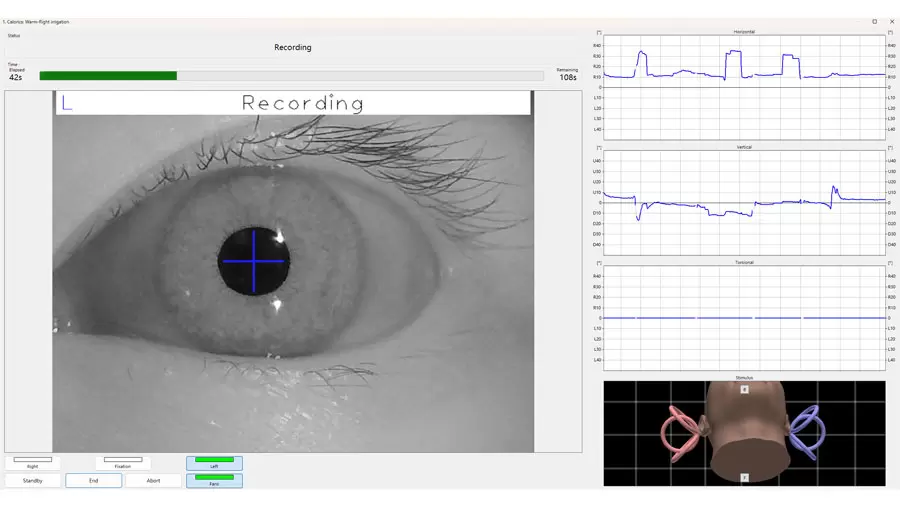Image resolution: width=900 pixels, height=507 pixels.
Task: Click the blue L eye indicator in video header
Action: pos(67,102)
